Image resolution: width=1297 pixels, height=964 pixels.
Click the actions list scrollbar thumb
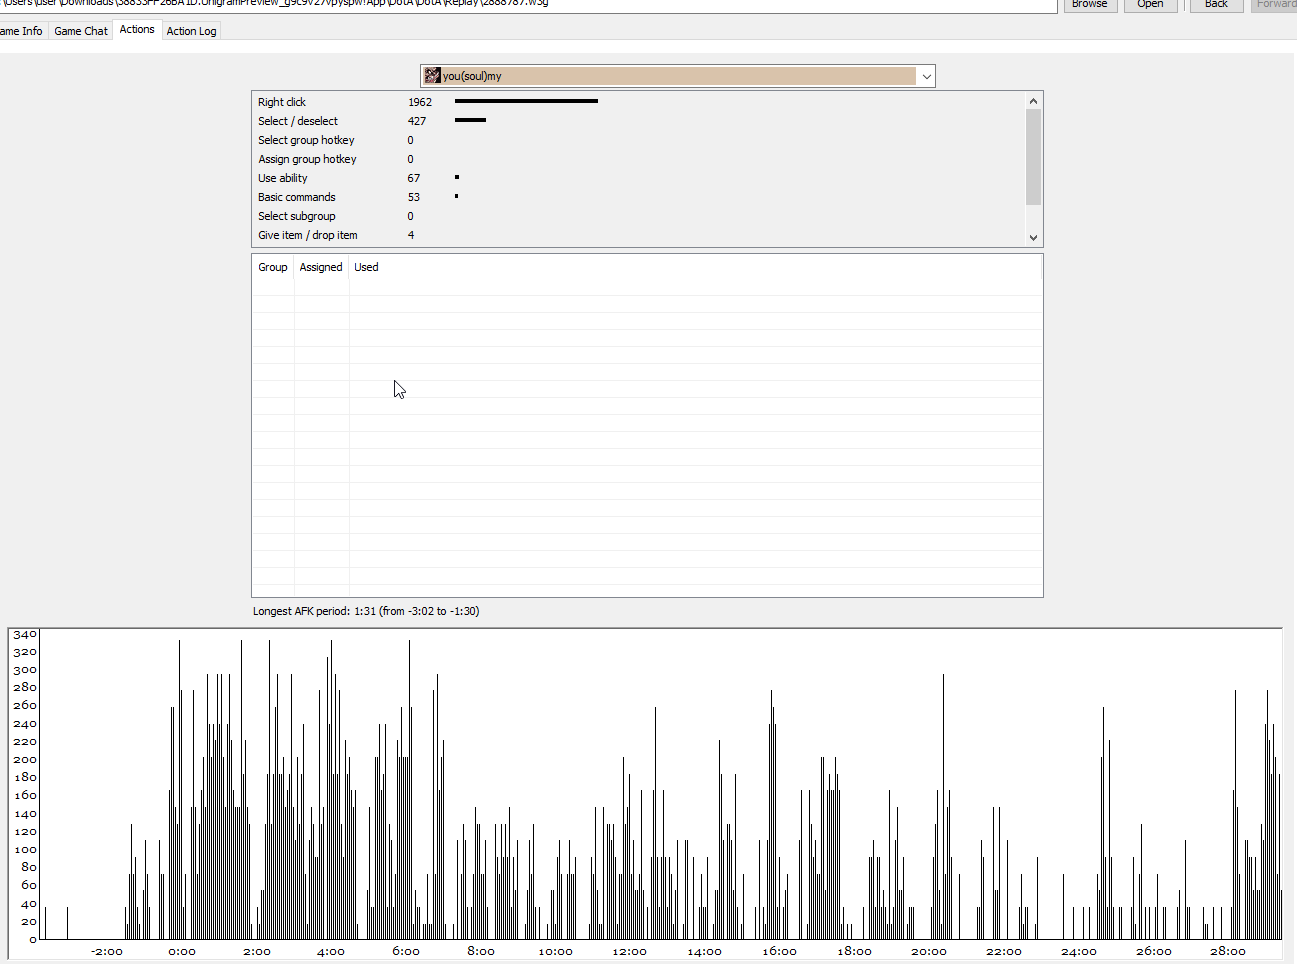(x=1034, y=157)
